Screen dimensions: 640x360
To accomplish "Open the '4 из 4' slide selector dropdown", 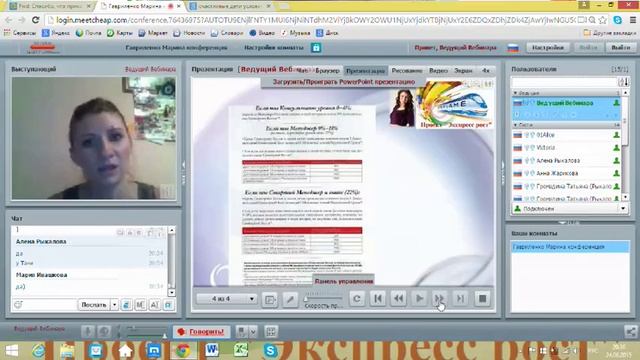I will [x=226, y=299].
